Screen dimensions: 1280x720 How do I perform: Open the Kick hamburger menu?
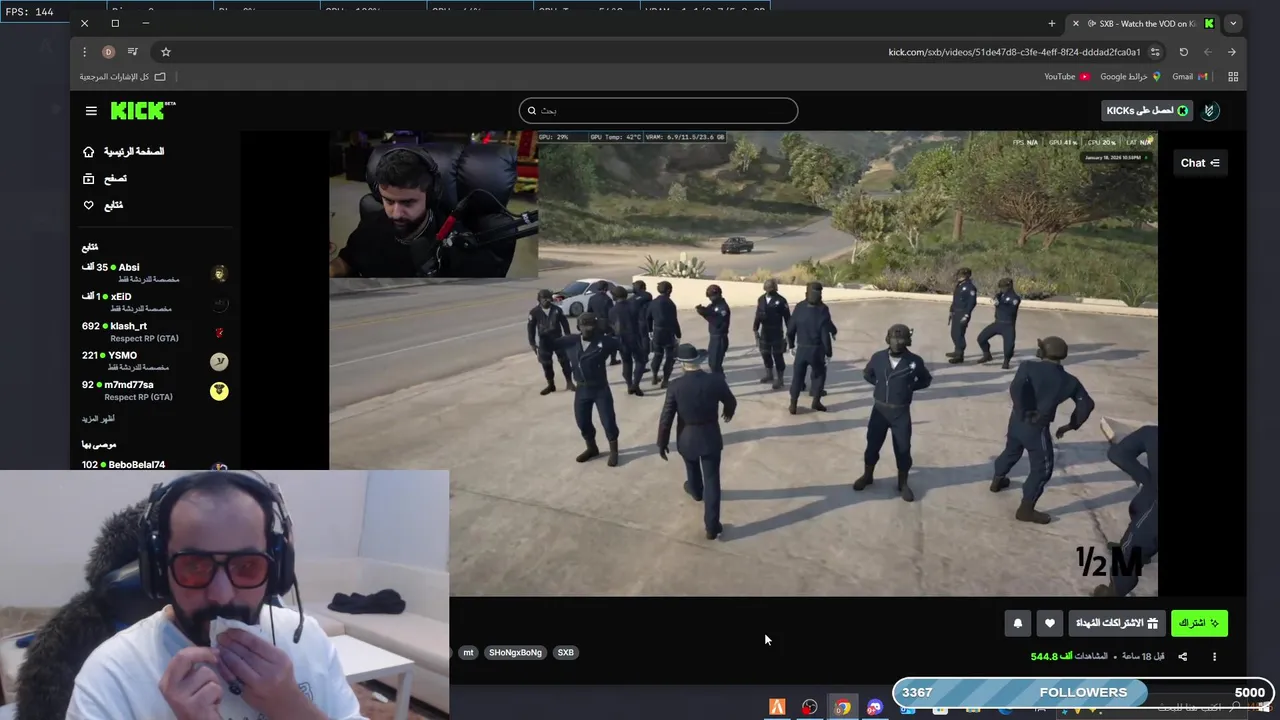91,111
